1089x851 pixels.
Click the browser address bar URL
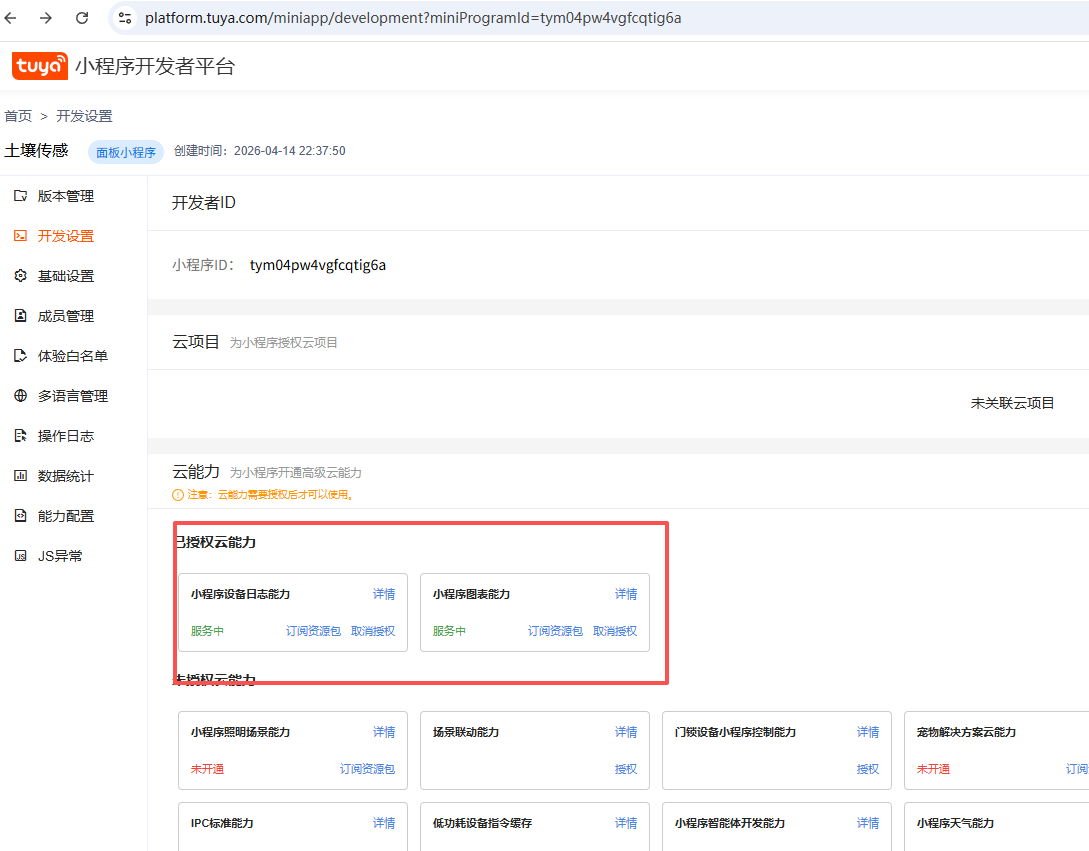coord(412,18)
